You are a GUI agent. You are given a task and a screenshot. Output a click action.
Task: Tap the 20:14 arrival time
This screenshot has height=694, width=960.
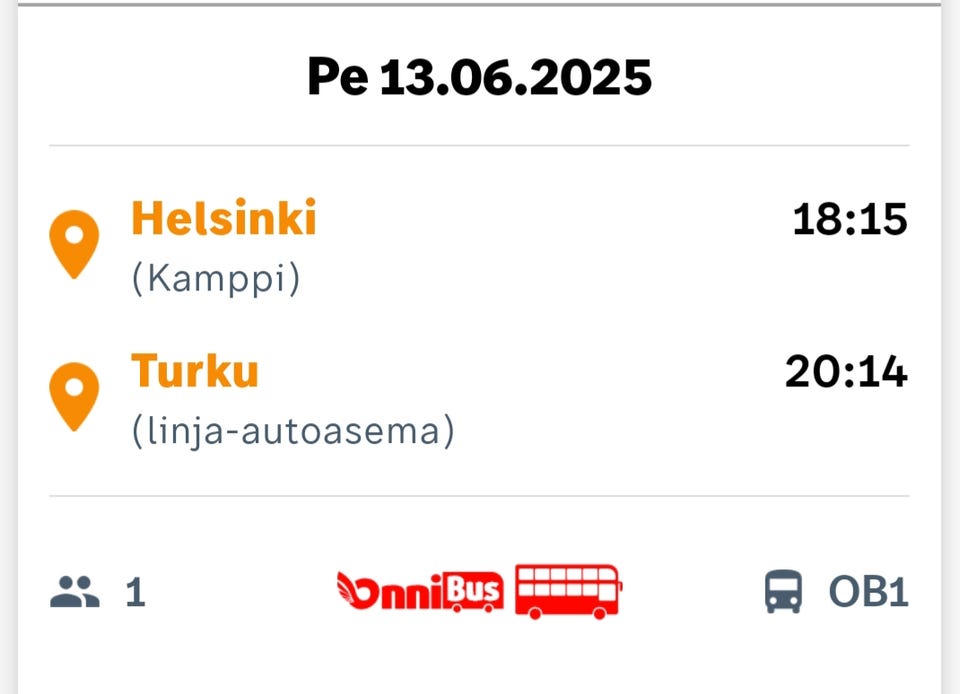pyautogui.click(x=846, y=372)
